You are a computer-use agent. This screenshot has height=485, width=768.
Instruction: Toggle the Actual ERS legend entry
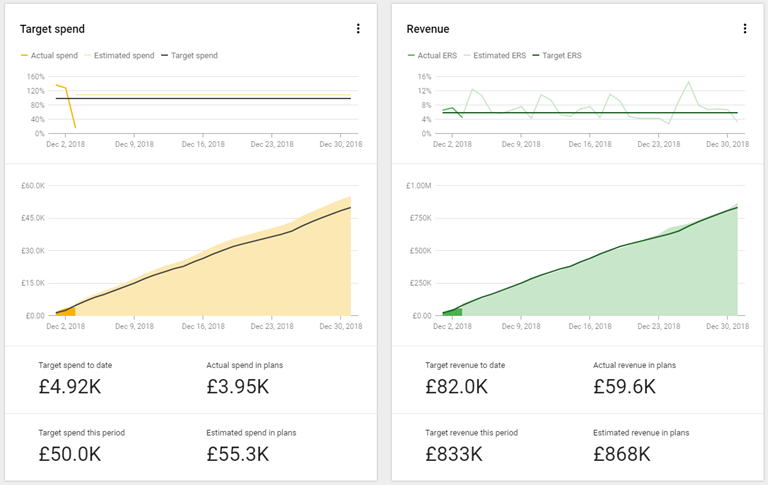pos(432,55)
